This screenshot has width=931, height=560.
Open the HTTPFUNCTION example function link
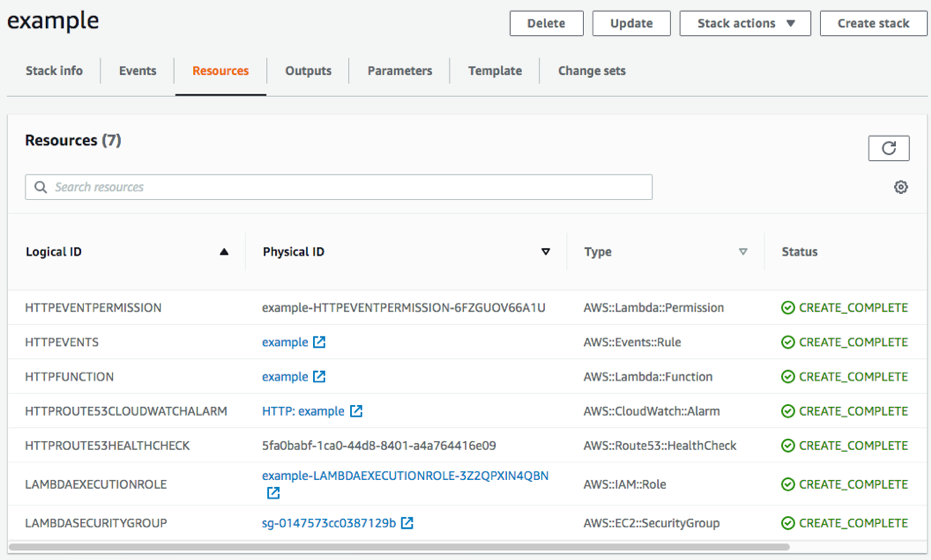coord(285,377)
